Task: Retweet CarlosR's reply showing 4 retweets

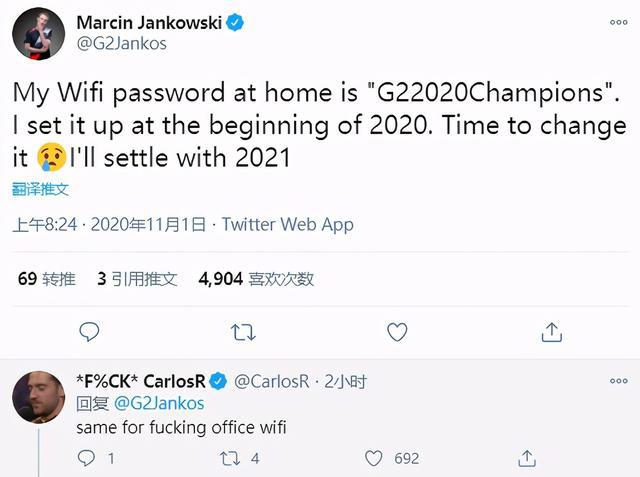Action: point(230,459)
